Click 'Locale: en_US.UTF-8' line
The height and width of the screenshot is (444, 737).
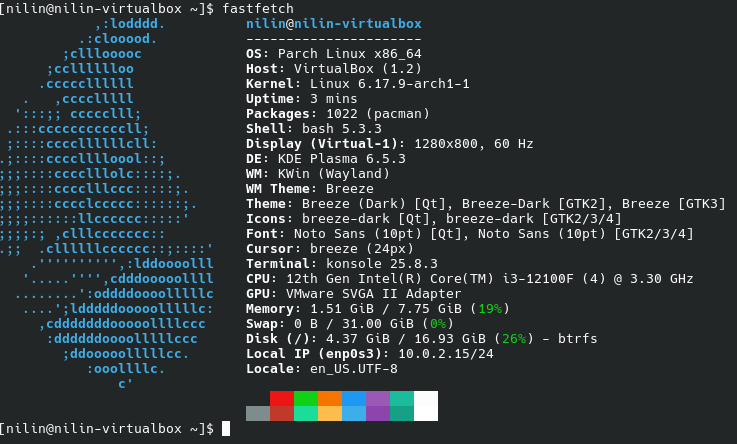321,369
